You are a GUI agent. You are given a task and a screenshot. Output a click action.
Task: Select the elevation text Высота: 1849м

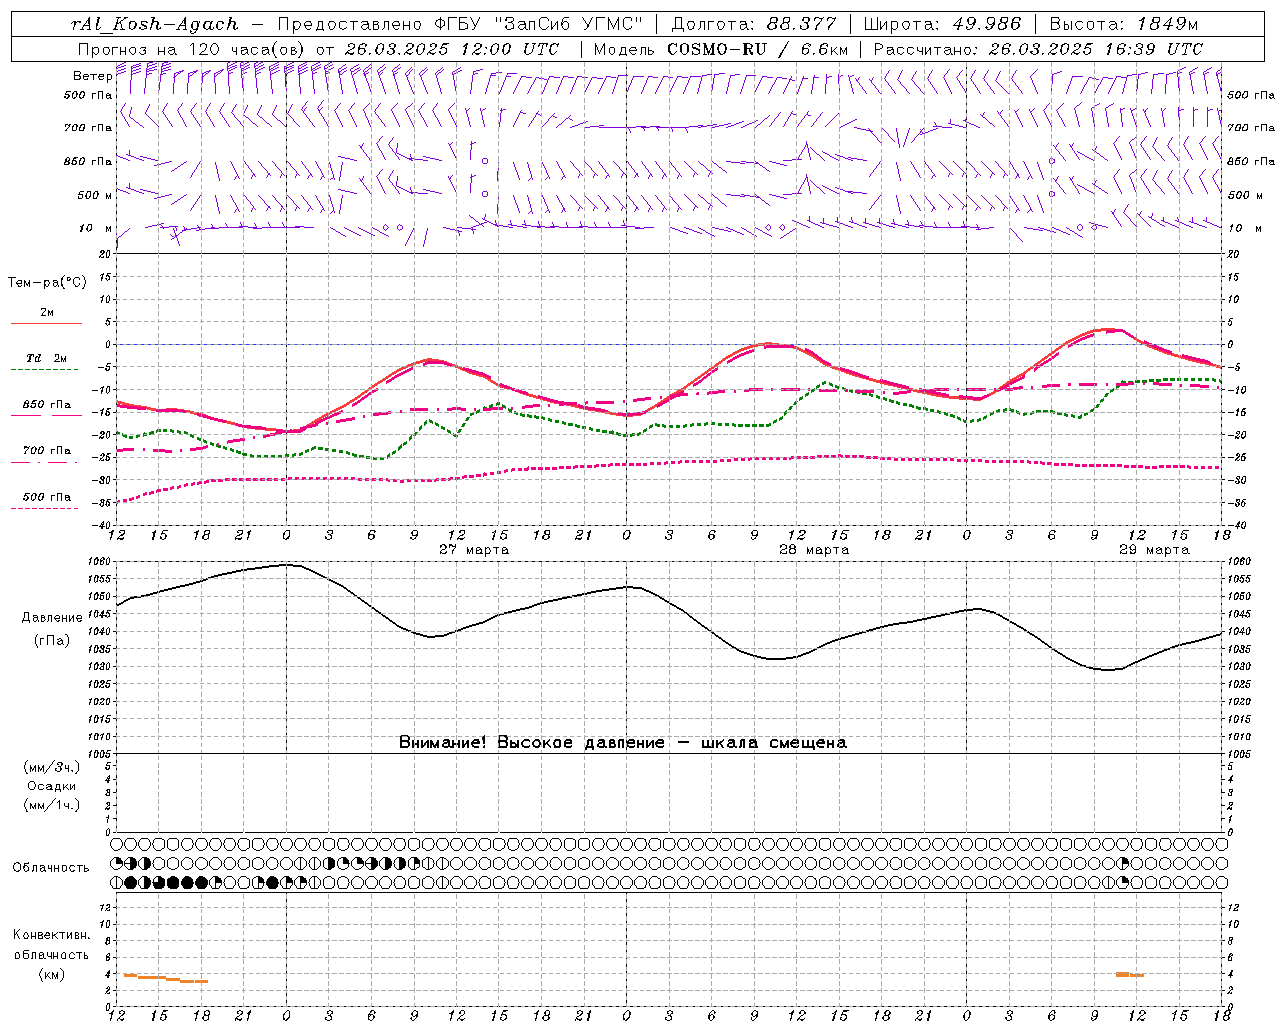1124,24
